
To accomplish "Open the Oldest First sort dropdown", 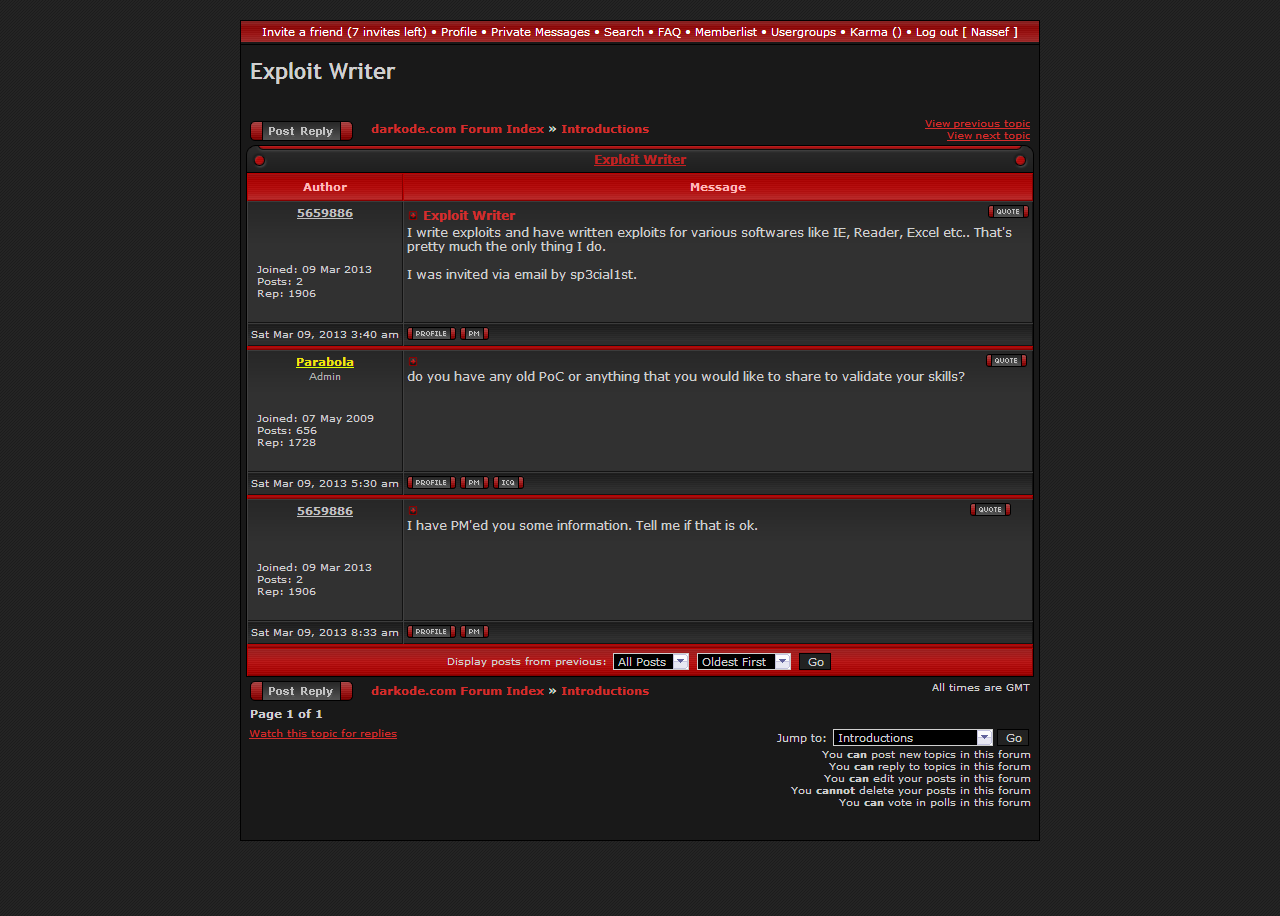I will [743, 661].
